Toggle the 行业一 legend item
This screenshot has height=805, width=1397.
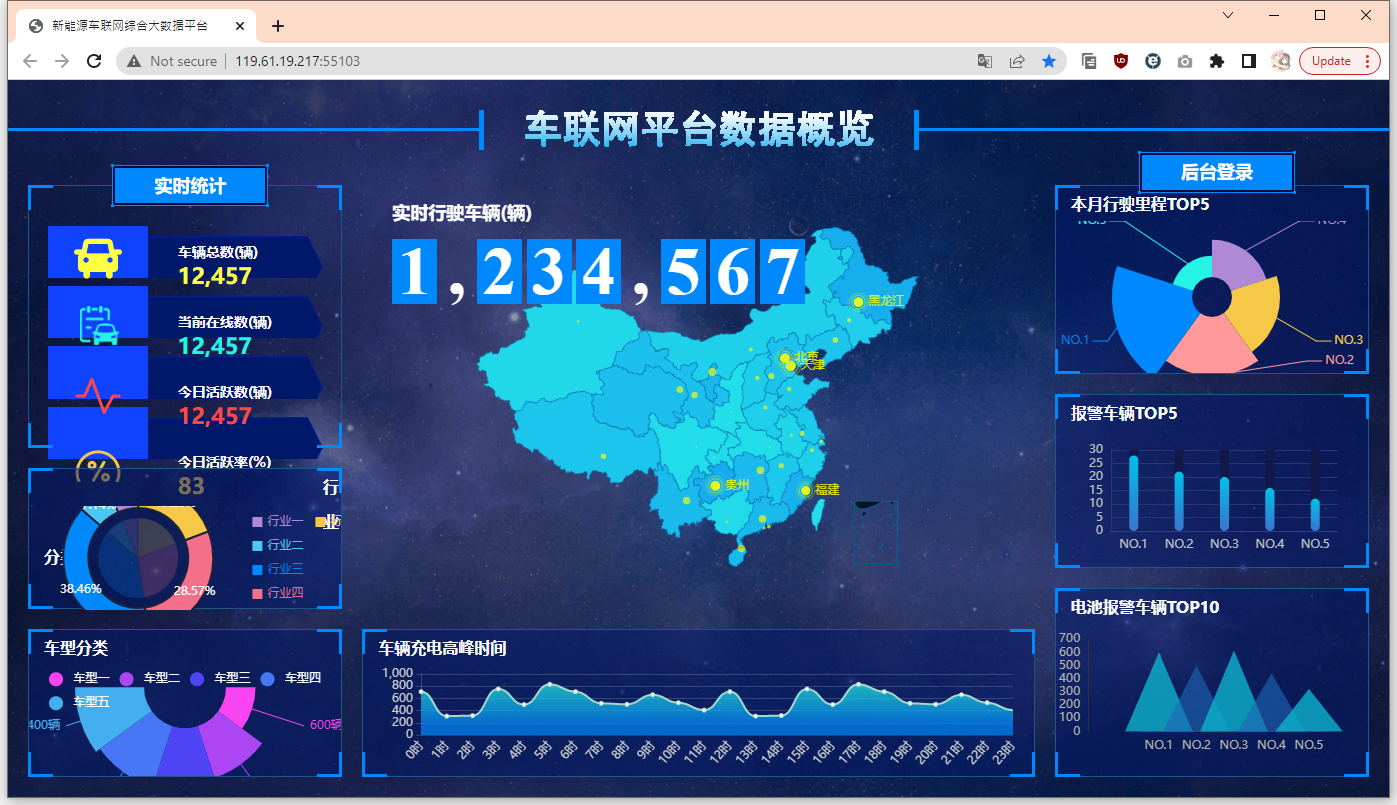(279, 521)
